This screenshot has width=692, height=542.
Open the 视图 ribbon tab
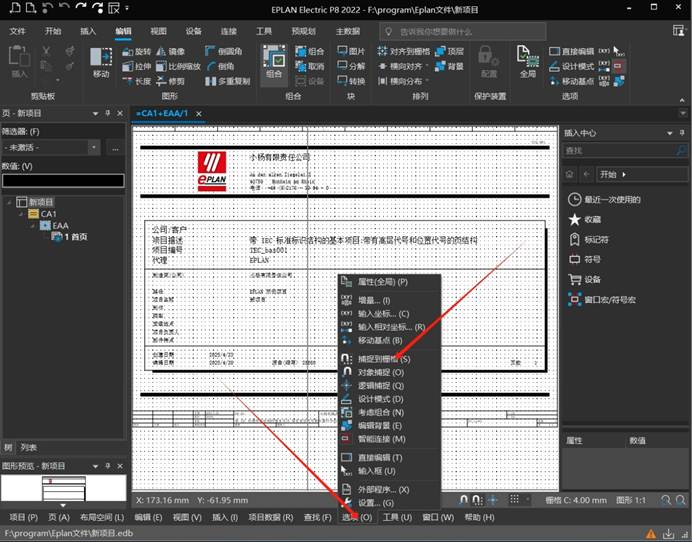(158, 31)
